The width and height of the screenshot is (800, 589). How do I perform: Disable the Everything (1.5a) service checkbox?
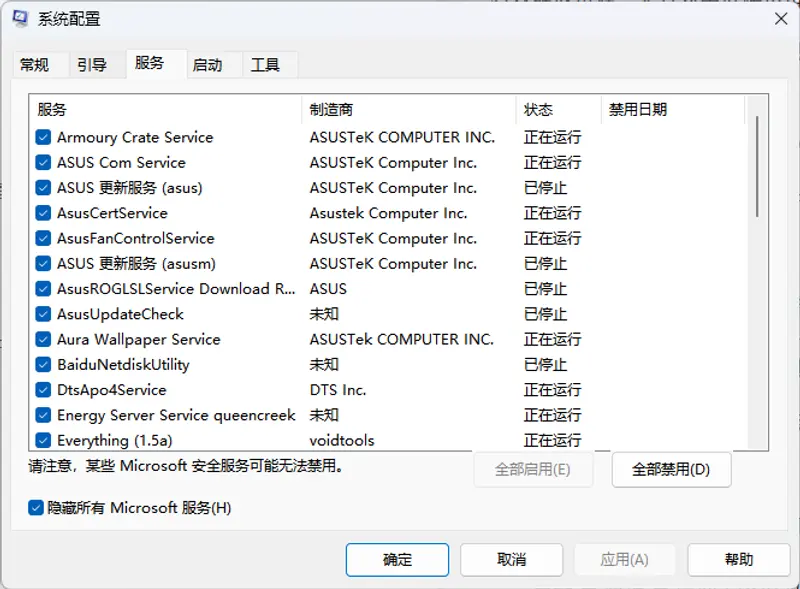44,440
